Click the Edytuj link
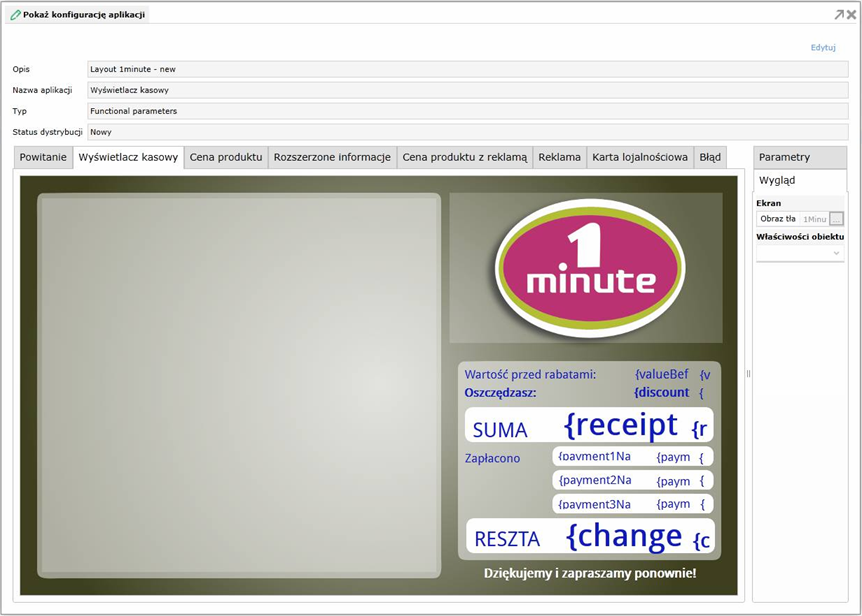Screen dimensions: 862x616 click(x=823, y=47)
